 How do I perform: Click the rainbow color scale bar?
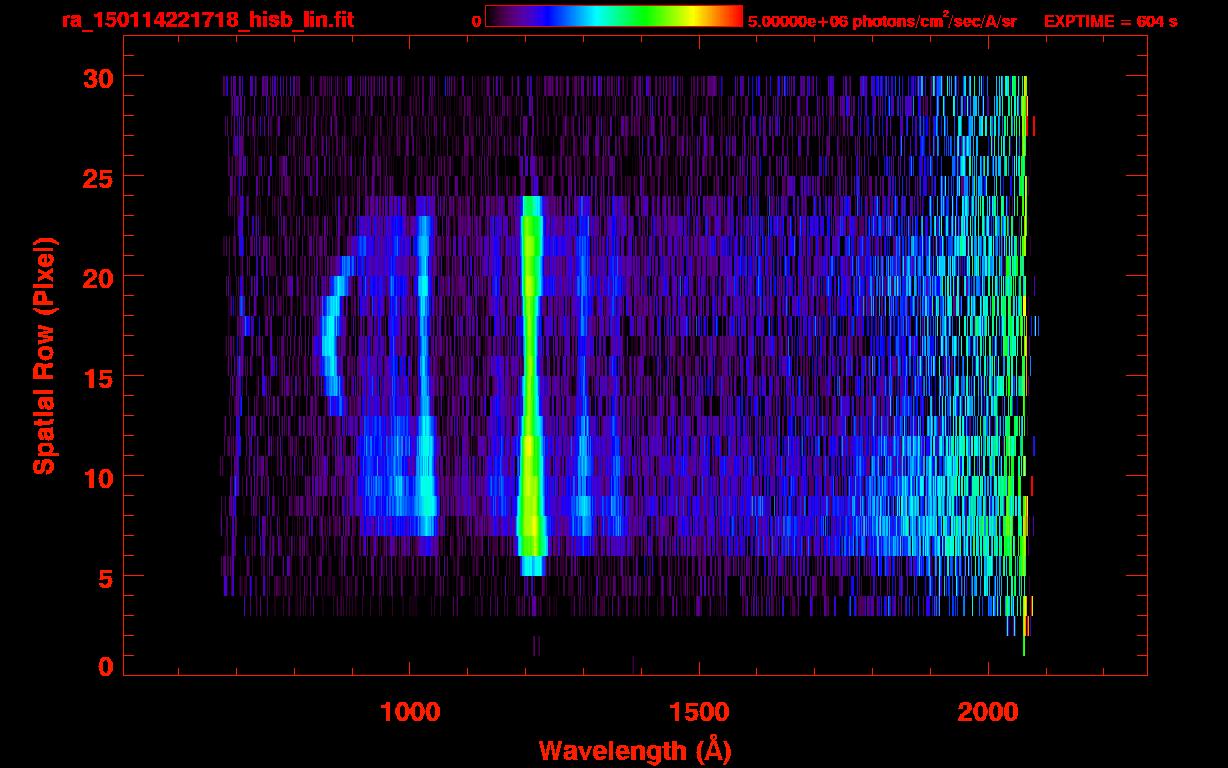[613, 16]
